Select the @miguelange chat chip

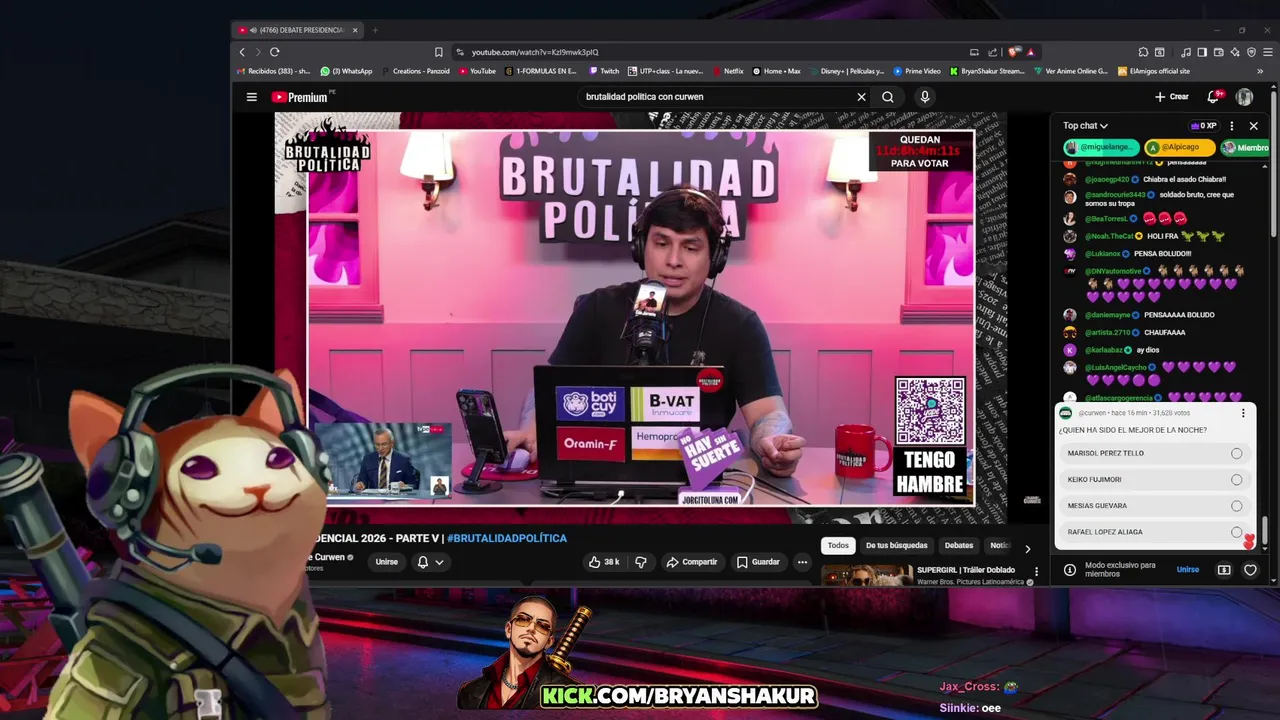tap(1101, 147)
